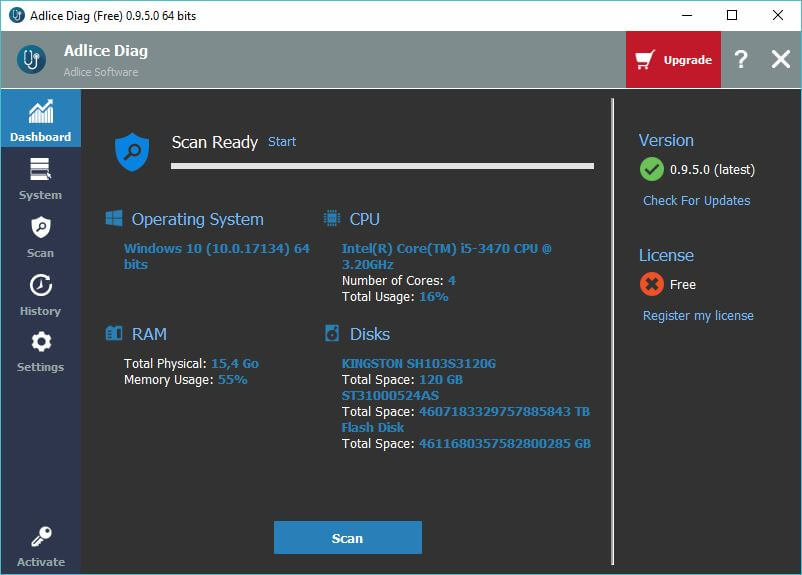Click the Windows logo Operating System icon
Screen dimensions: 802x575
pos(114,219)
